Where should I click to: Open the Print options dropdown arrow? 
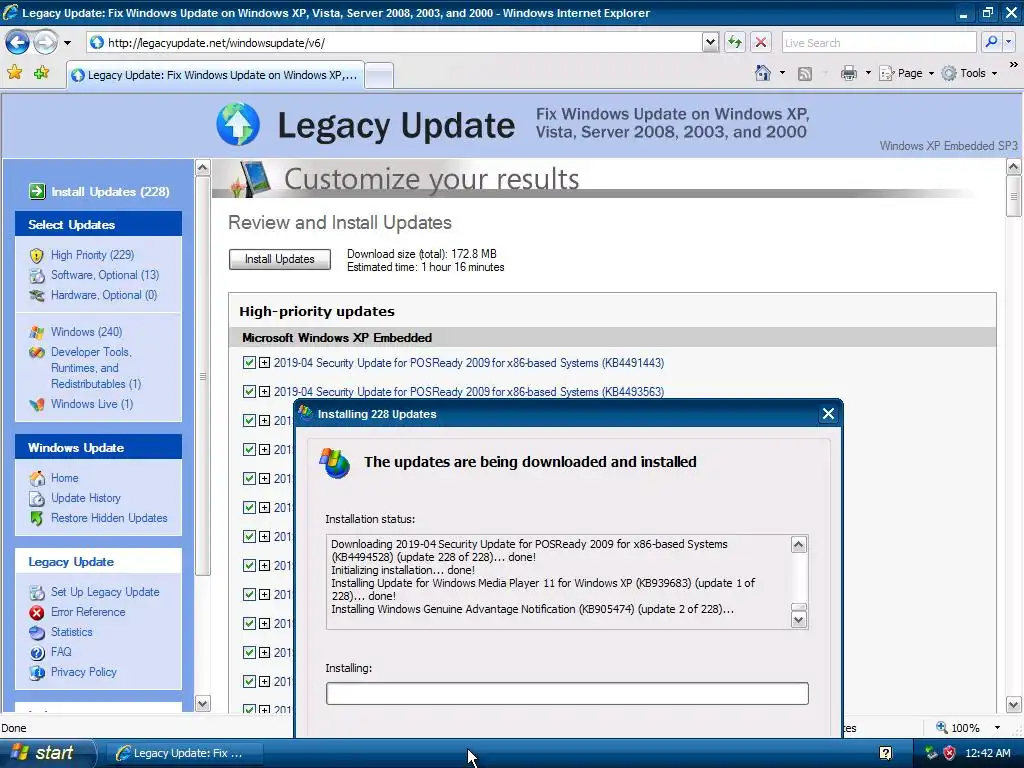coord(868,73)
